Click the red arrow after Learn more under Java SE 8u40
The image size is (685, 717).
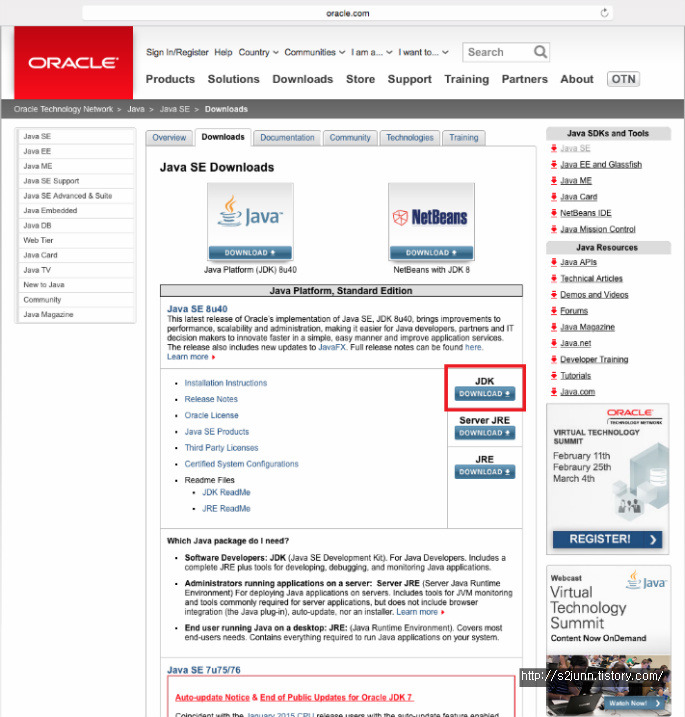[213, 357]
